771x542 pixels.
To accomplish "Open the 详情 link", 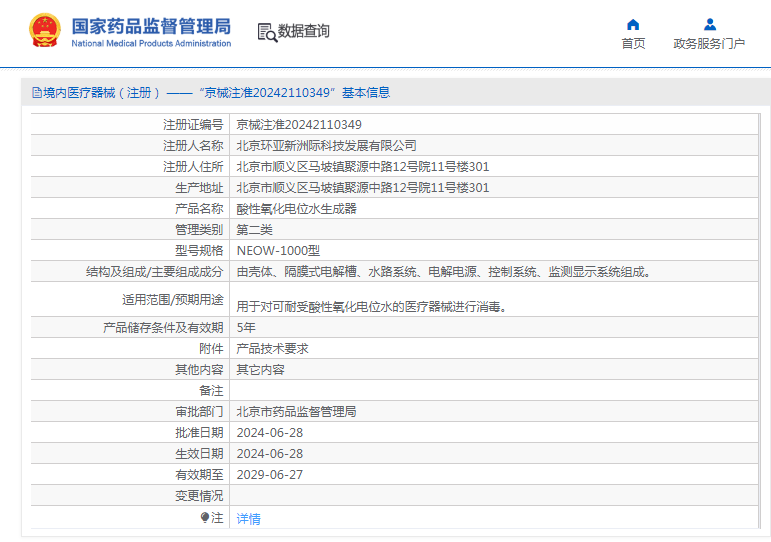I will pyautogui.click(x=248, y=518).
